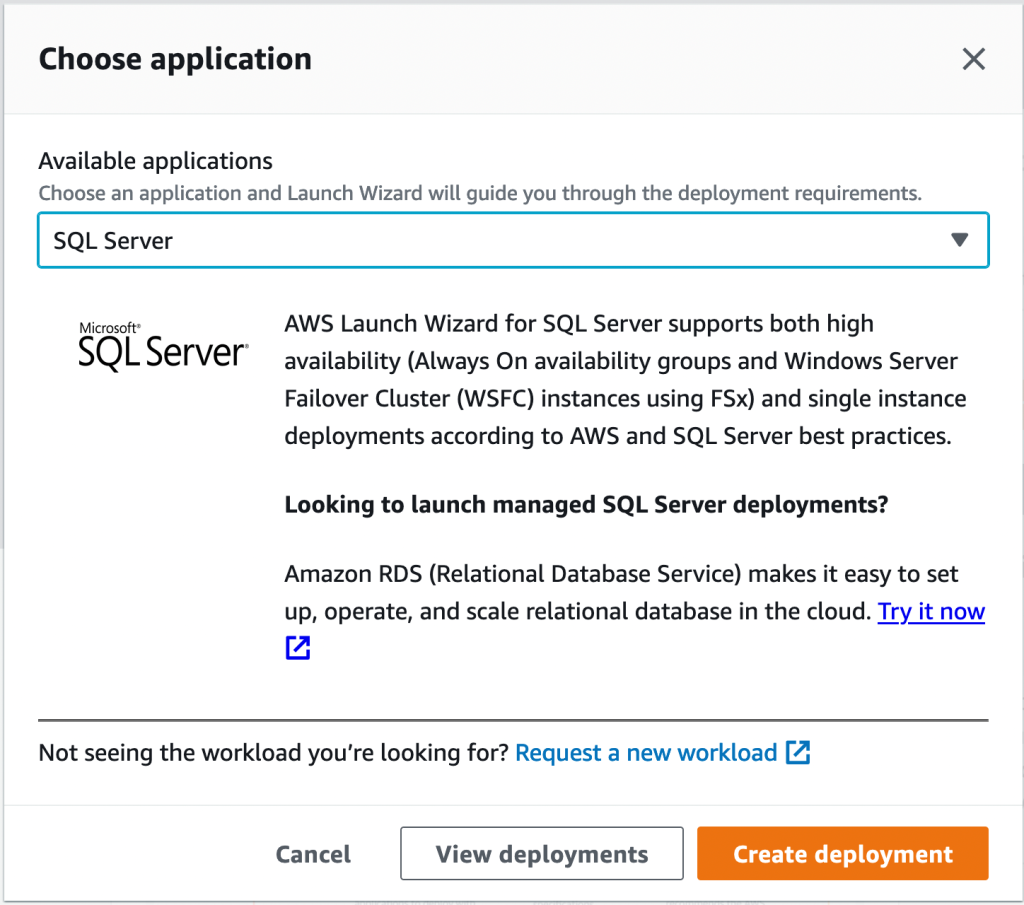Click the Microsoft SQL Server logo
Image resolution: width=1024 pixels, height=905 pixels.
162,345
